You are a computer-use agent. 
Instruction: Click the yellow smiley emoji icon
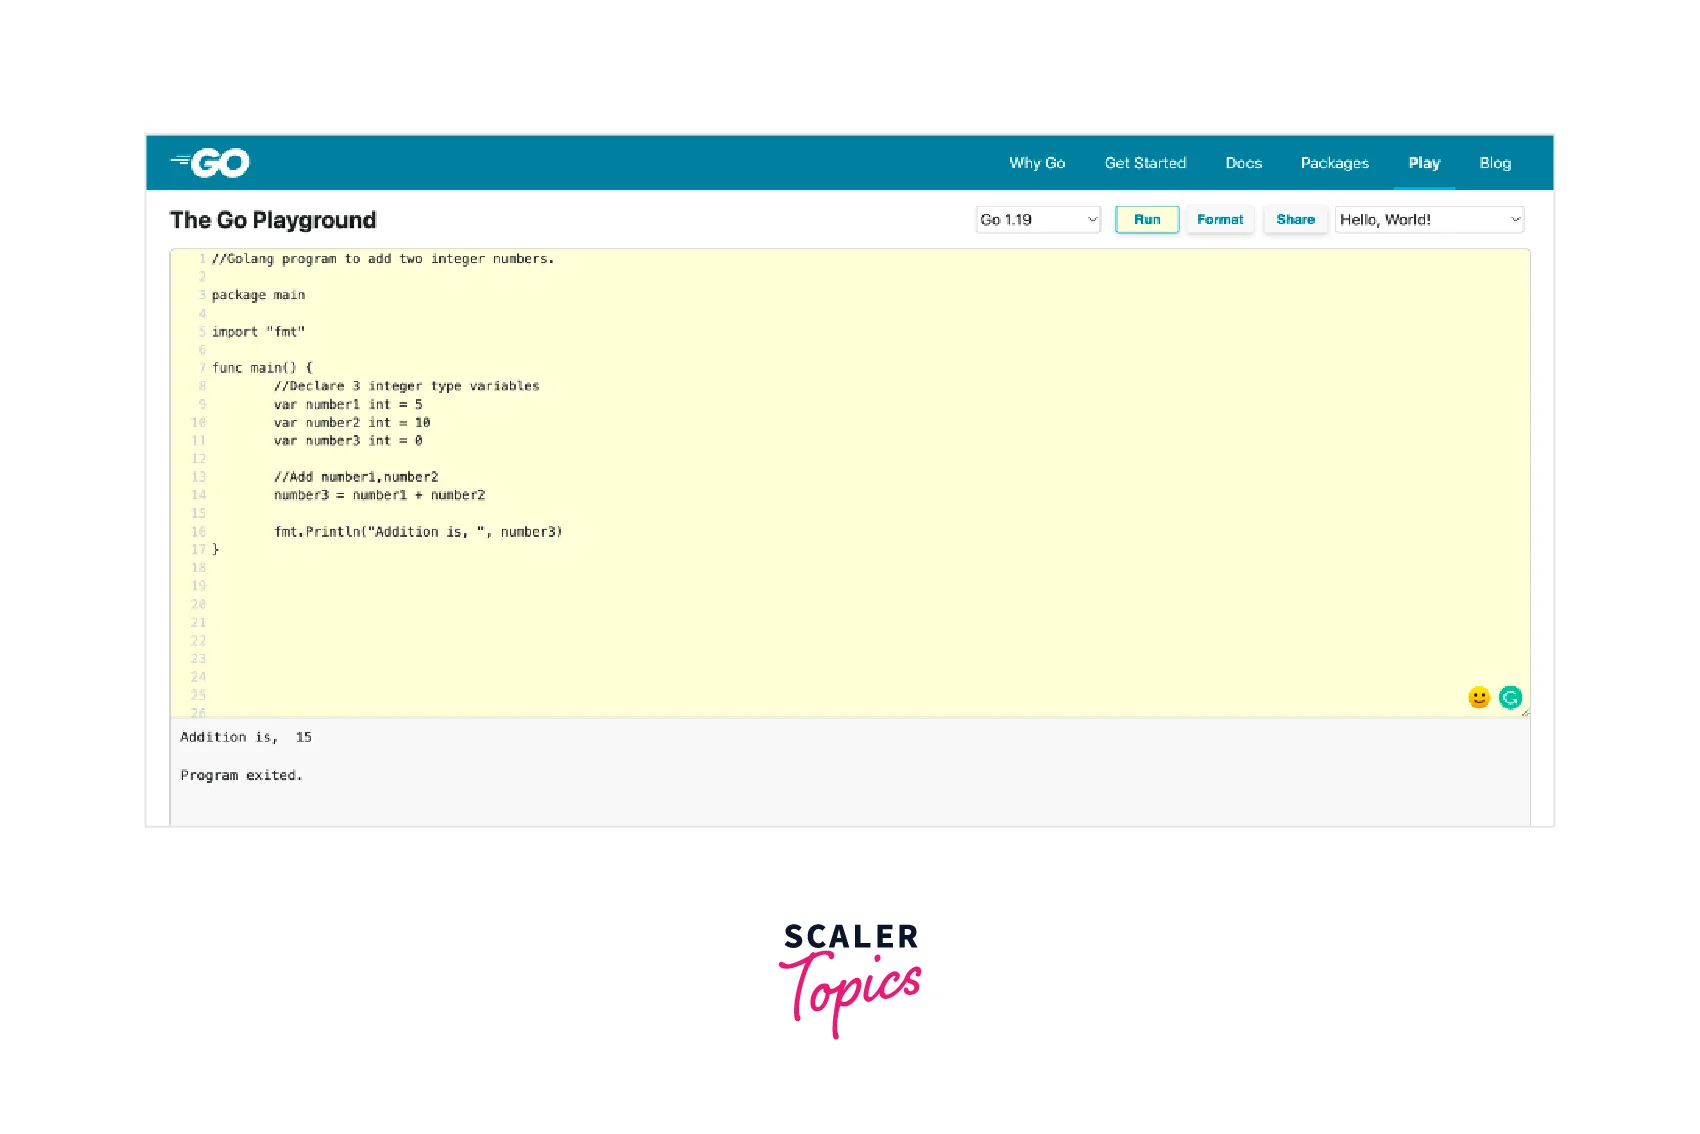[x=1479, y=697]
